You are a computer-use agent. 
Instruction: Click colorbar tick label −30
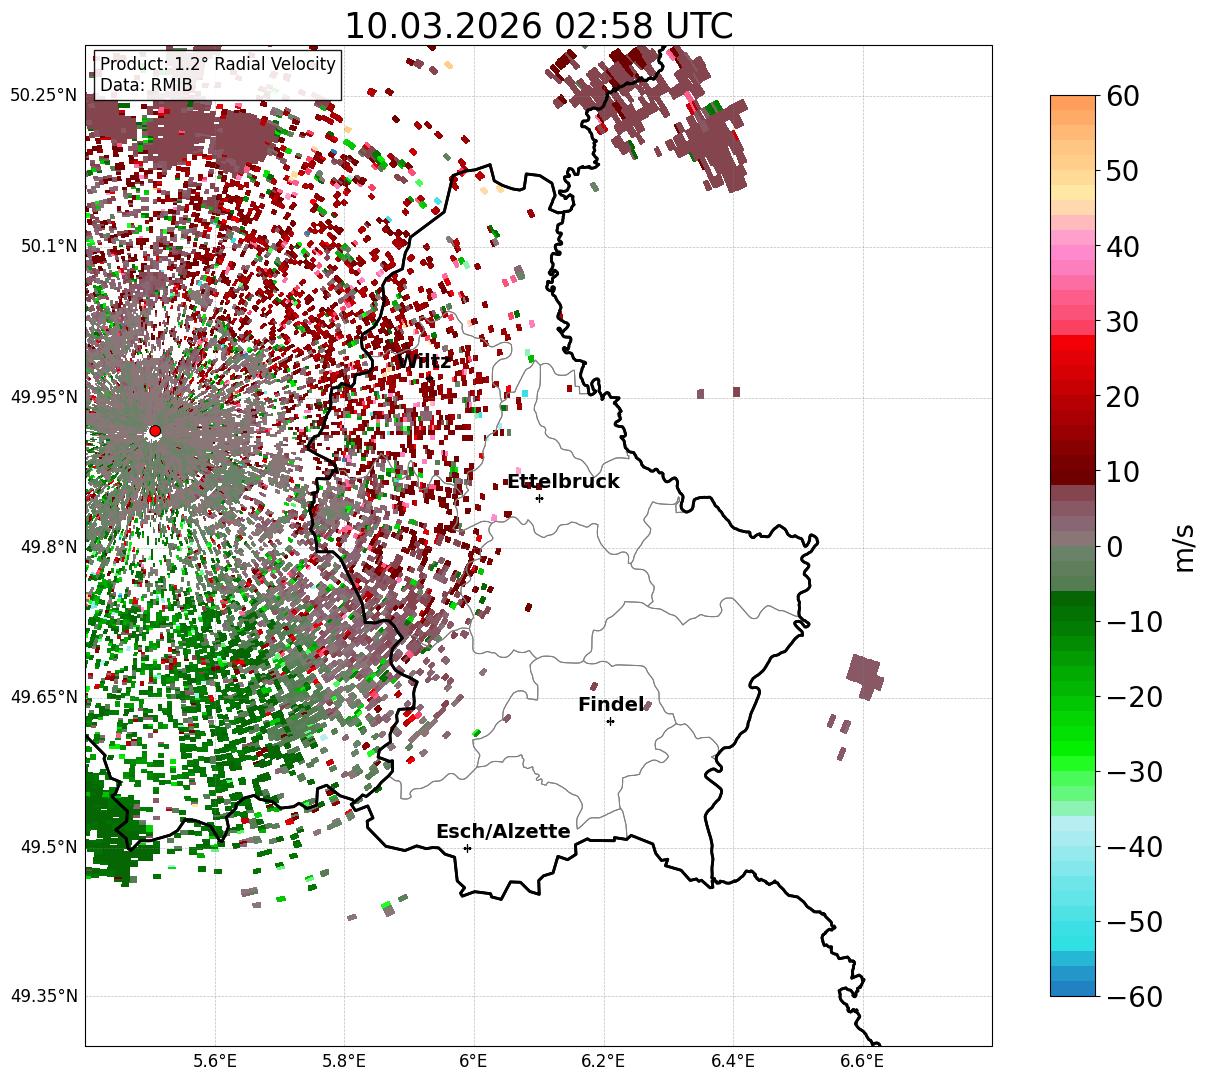1134,772
